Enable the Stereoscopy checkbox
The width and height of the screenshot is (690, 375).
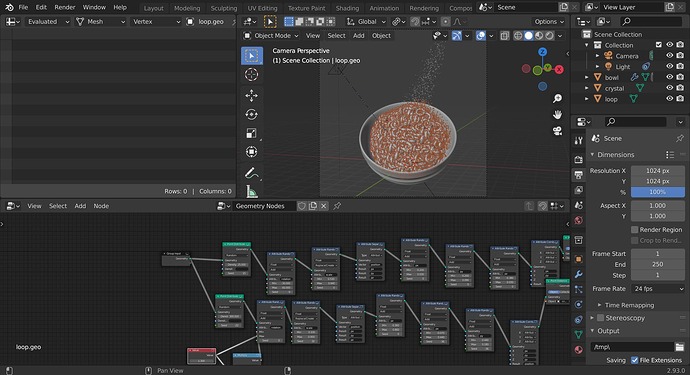601,318
